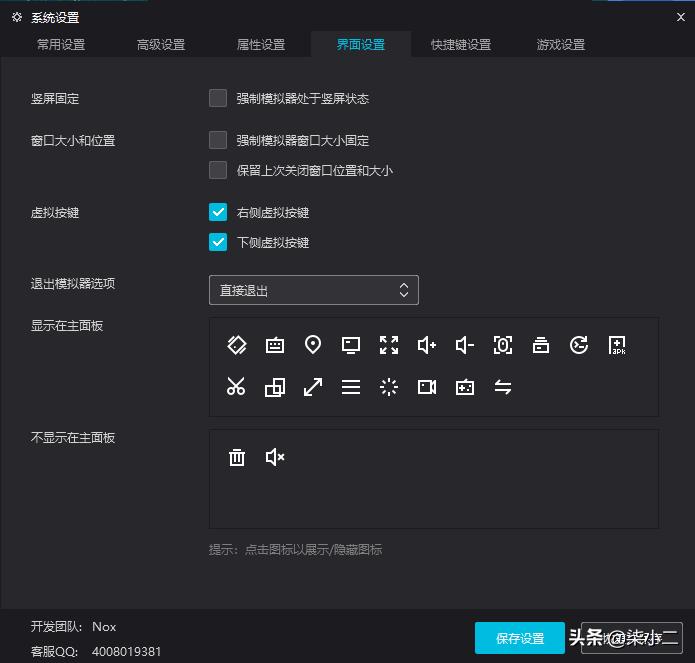Image resolution: width=695 pixels, height=663 pixels.
Task: Select the screenshot capture icon
Action: (503, 345)
